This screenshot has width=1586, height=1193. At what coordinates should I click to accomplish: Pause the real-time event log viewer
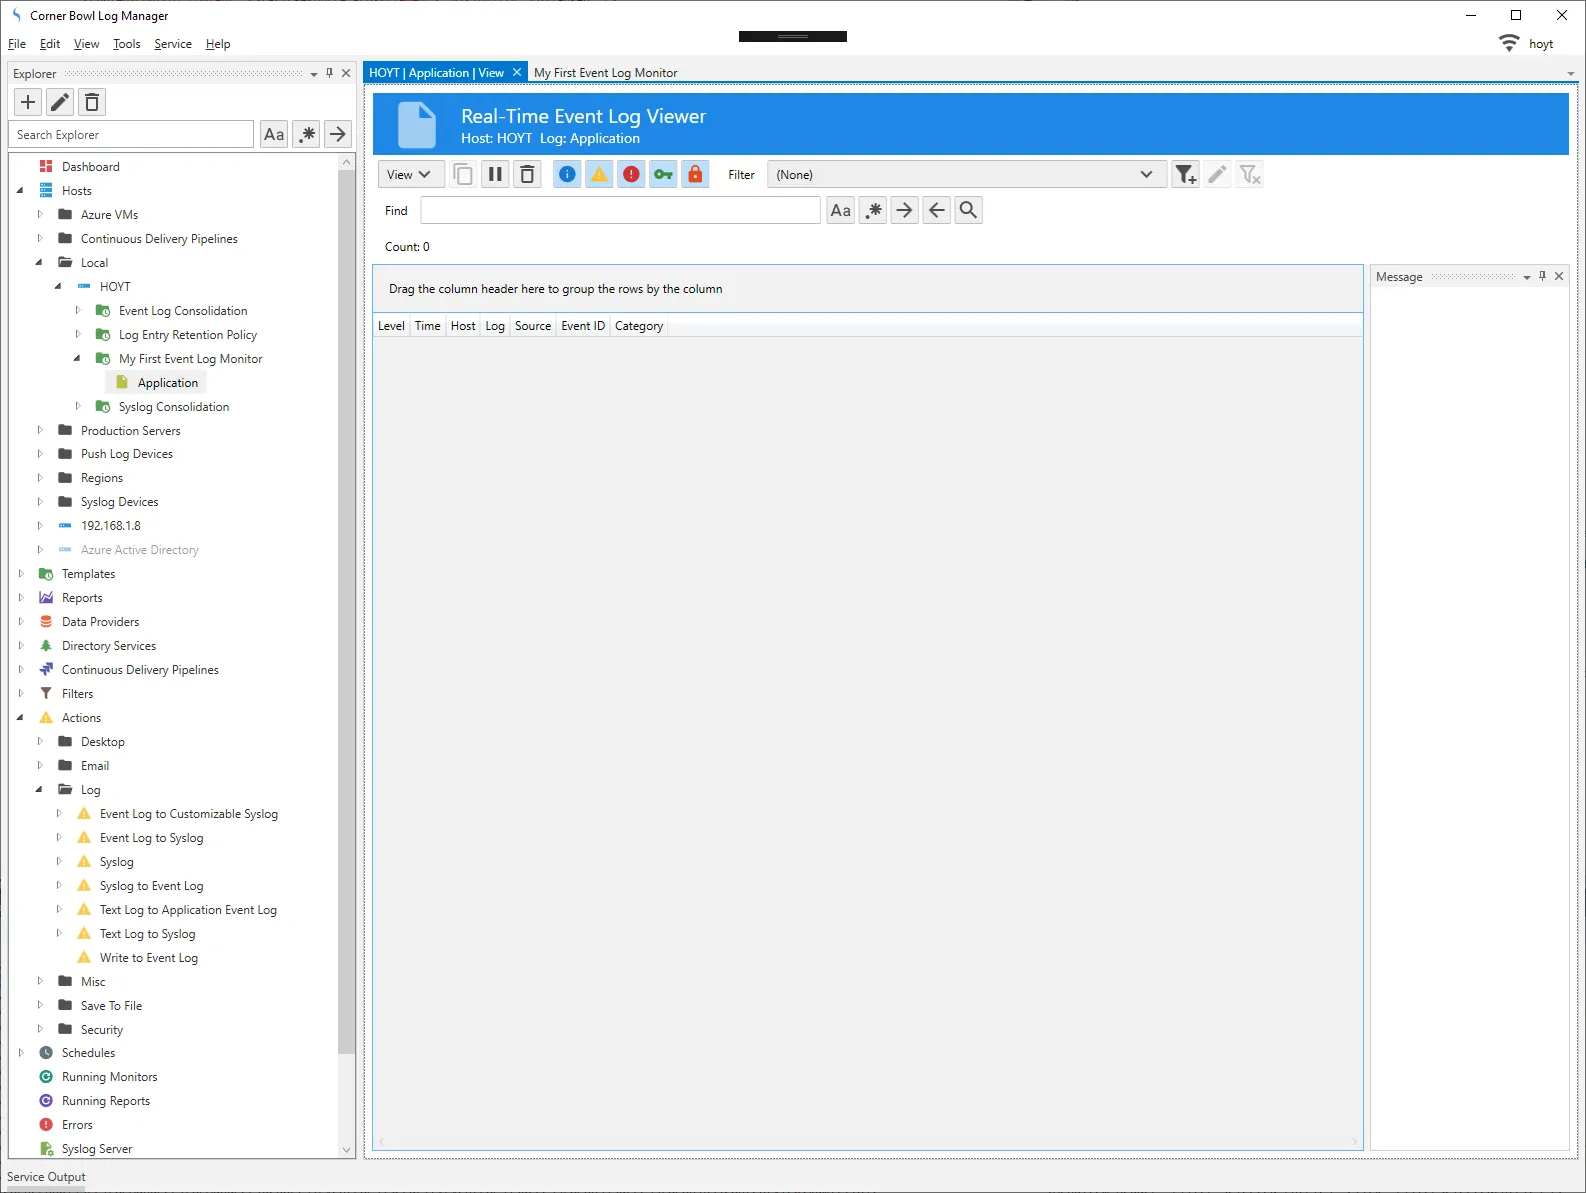click(x=495, y=175)
